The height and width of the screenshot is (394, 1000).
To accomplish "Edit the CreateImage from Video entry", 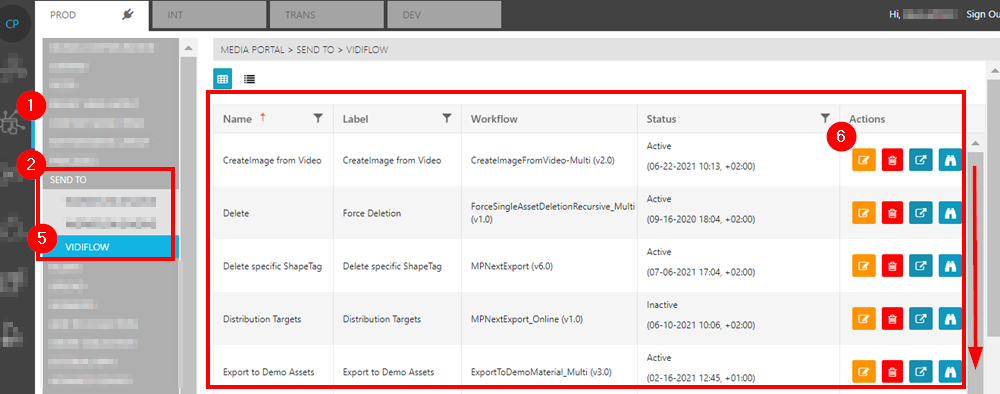I will pos(864,160).
